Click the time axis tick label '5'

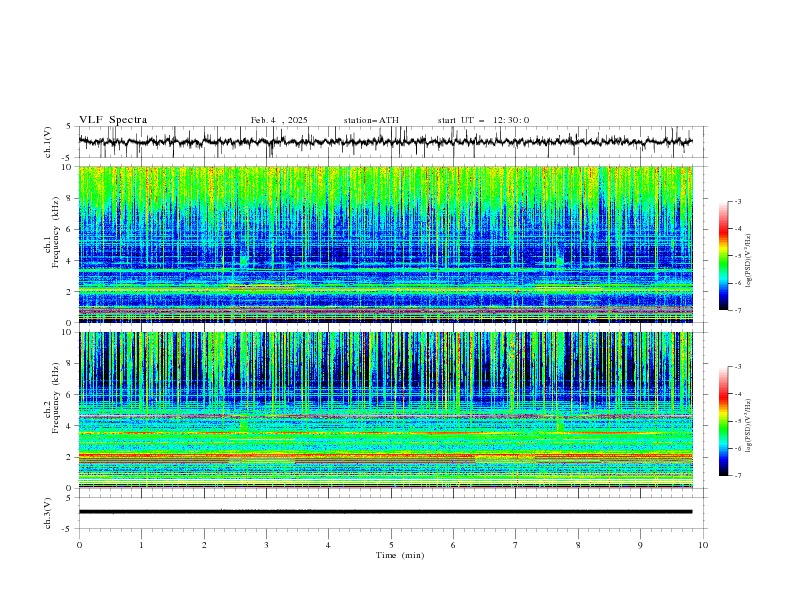pos(391,545)
